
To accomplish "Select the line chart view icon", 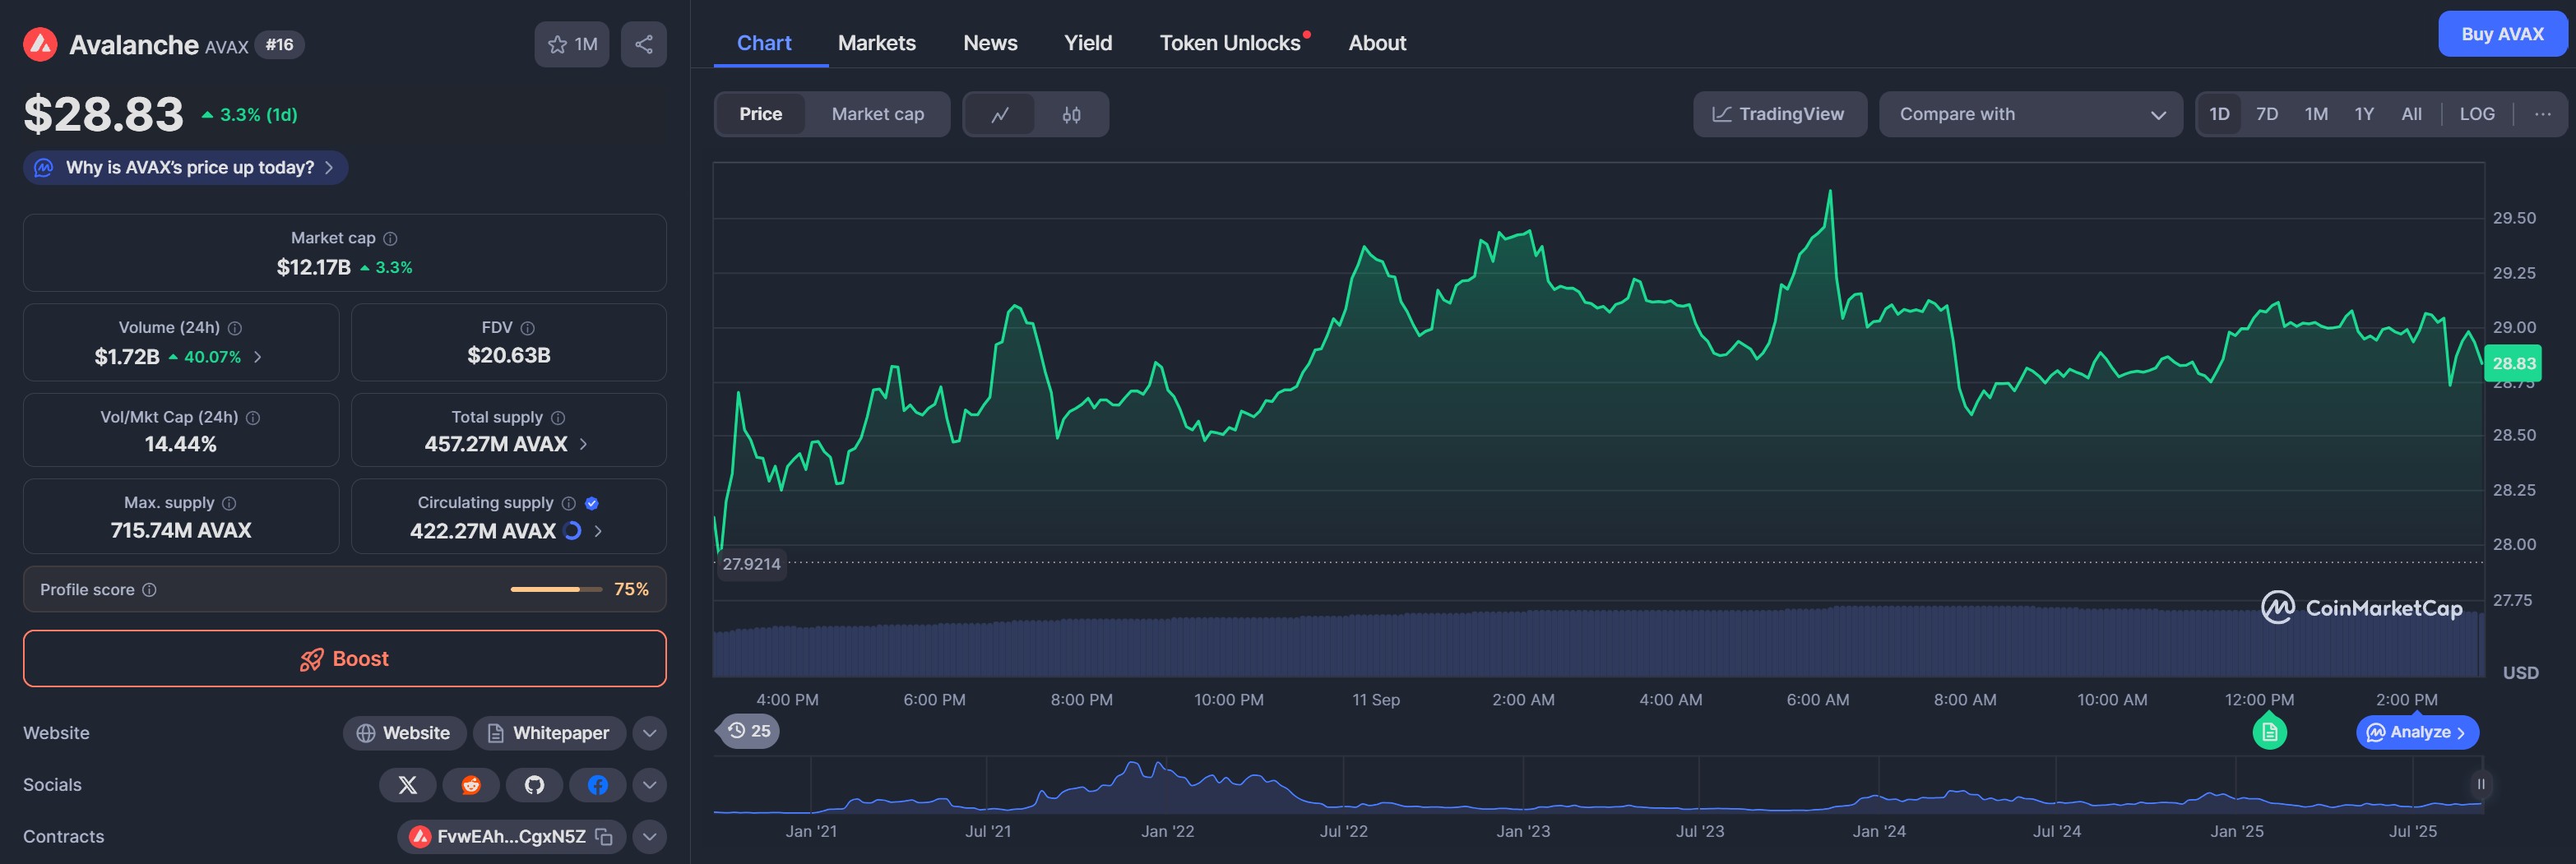I will [999, 114].
